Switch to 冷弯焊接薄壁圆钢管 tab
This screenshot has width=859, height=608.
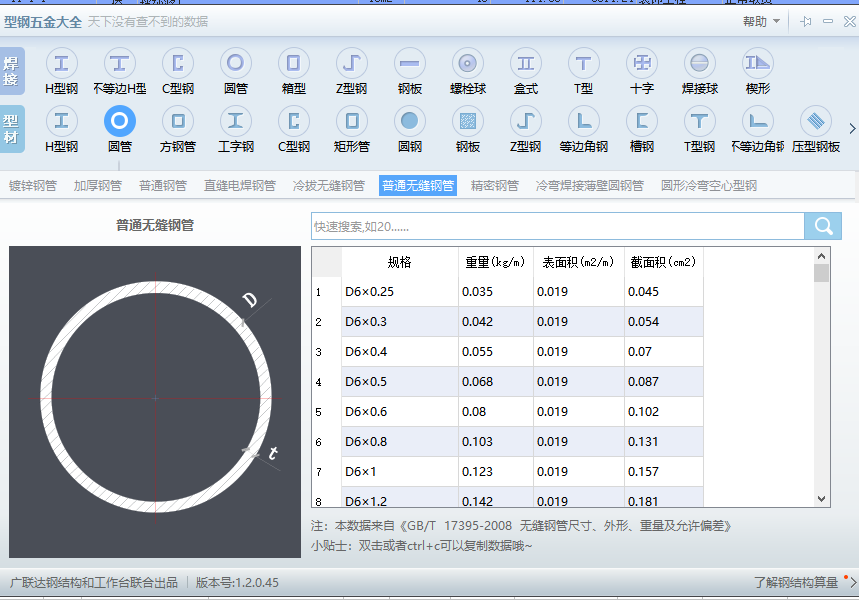click(589, 186)
